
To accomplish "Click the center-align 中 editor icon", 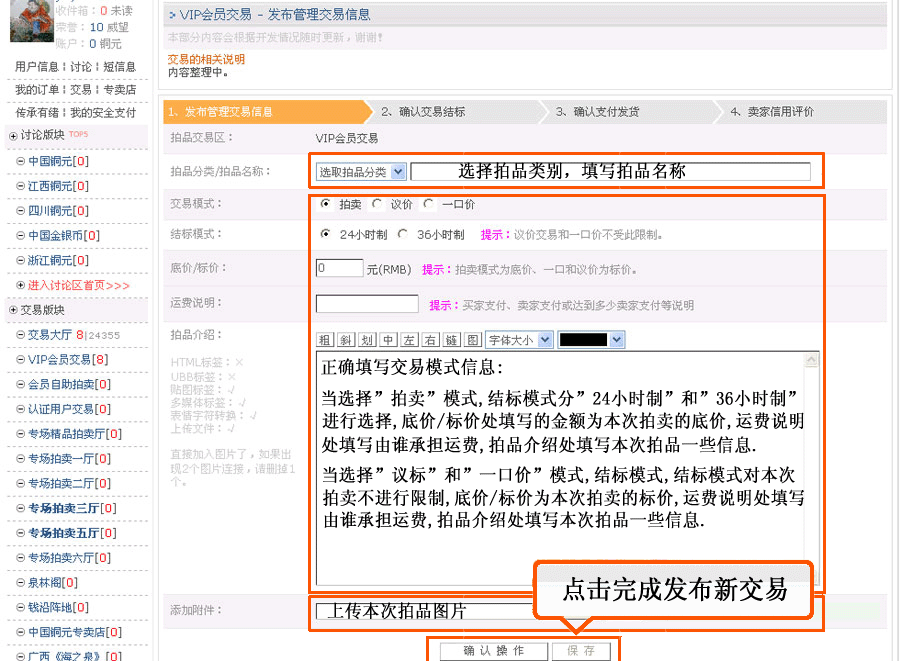I will click(388, 340).
